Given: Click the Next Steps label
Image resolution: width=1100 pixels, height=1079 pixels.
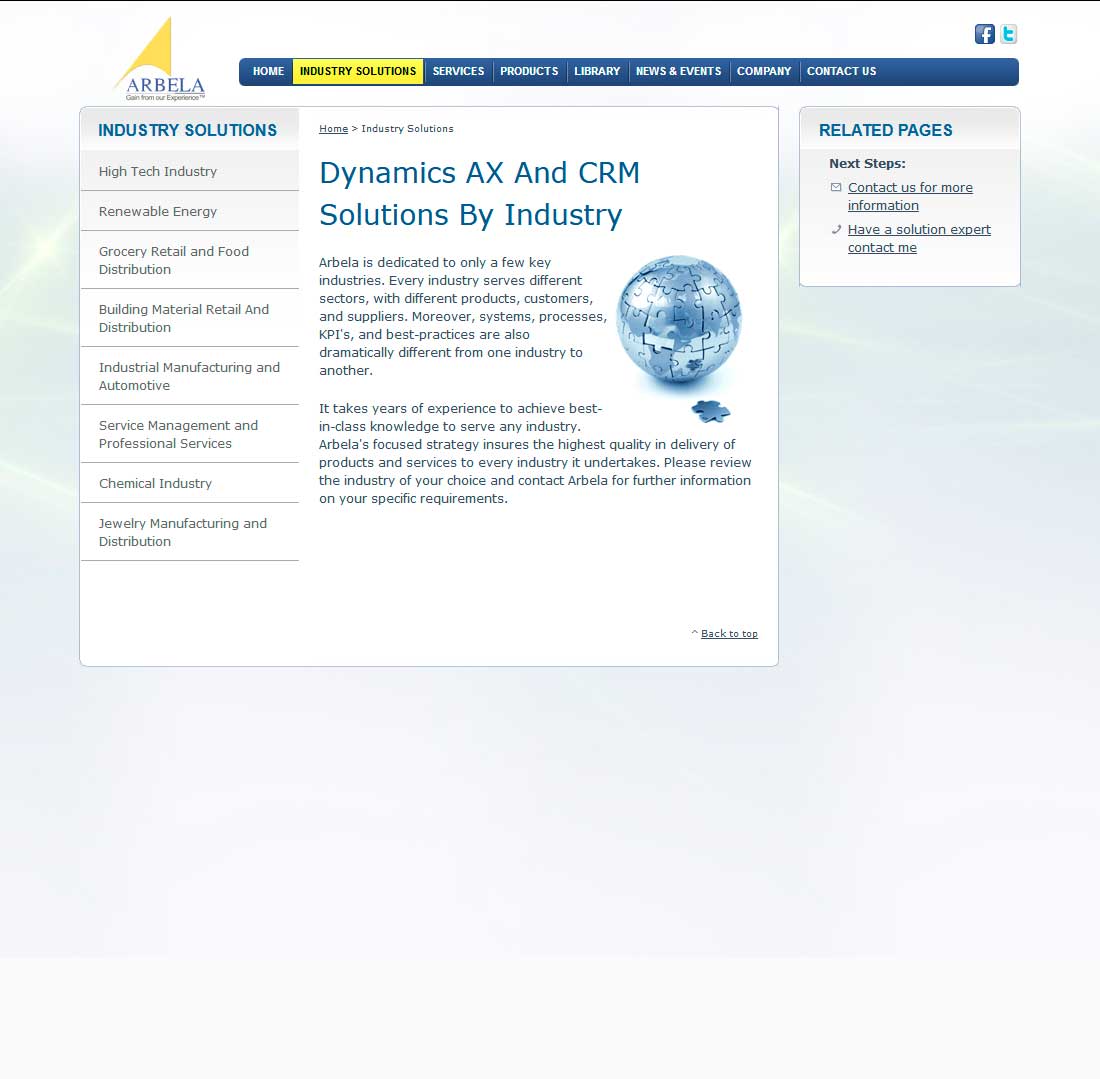Looking at the screenshot, I should (867, 163).
